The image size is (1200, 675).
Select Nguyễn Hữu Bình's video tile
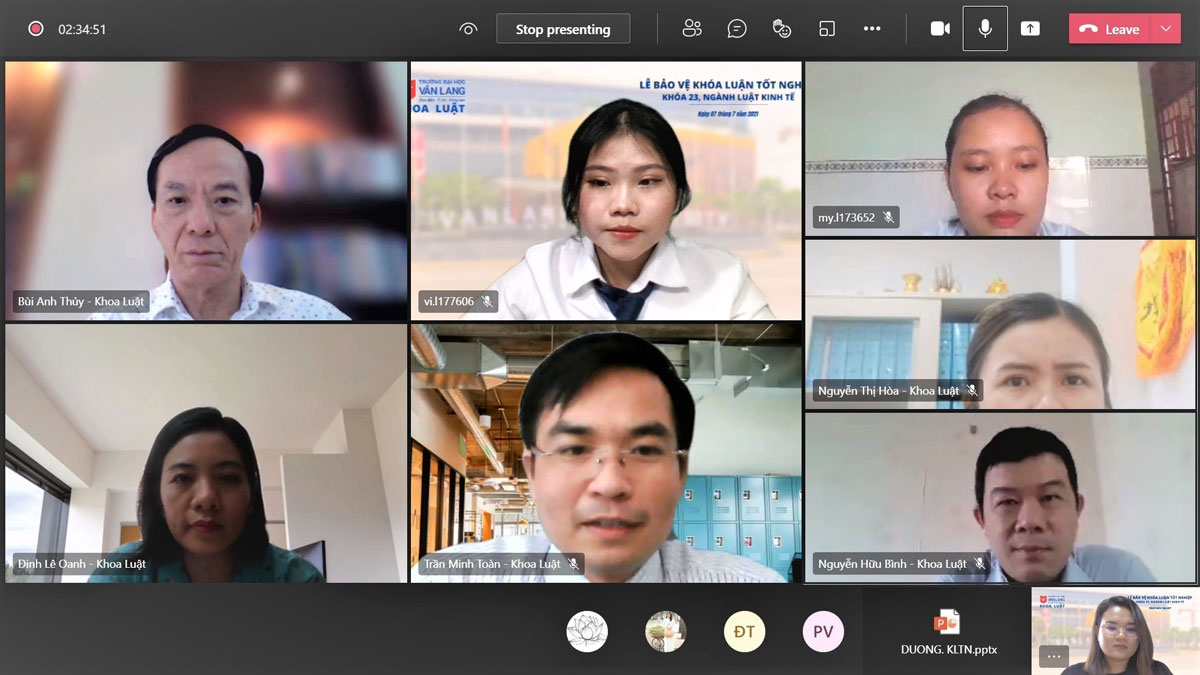[x=1000, y=498]
